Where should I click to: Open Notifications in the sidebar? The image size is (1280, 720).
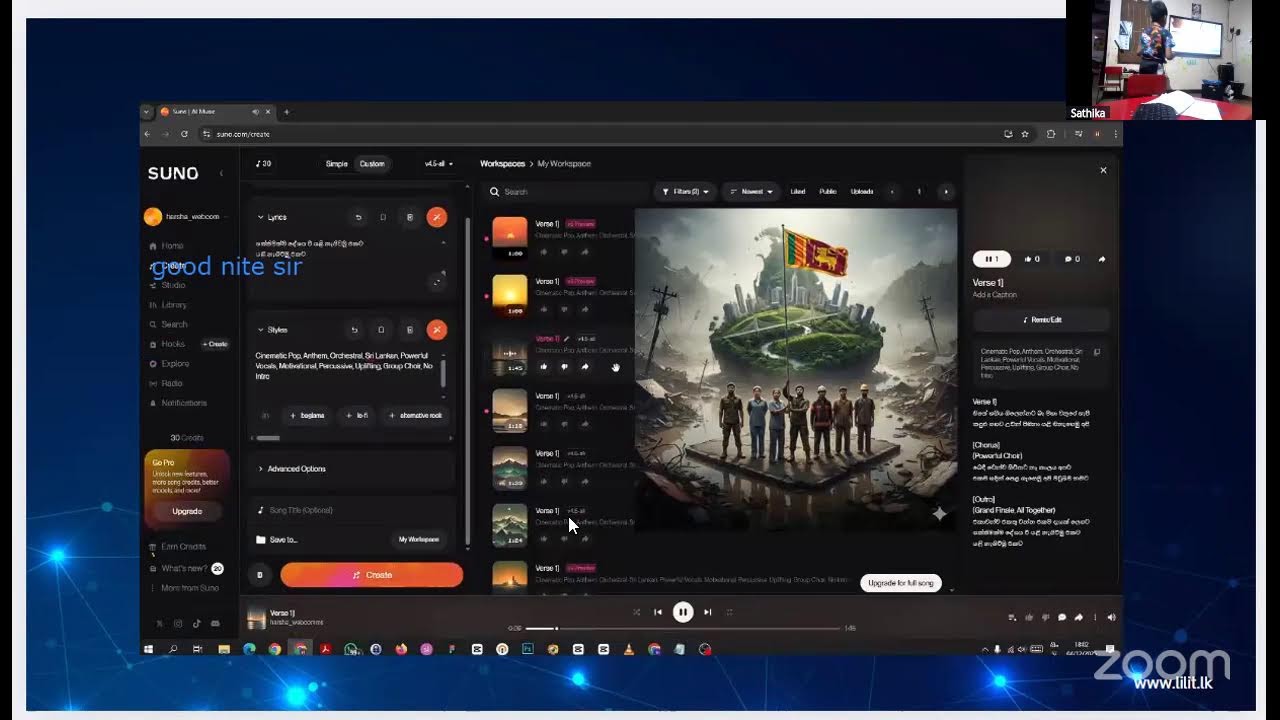coord(177,403)
